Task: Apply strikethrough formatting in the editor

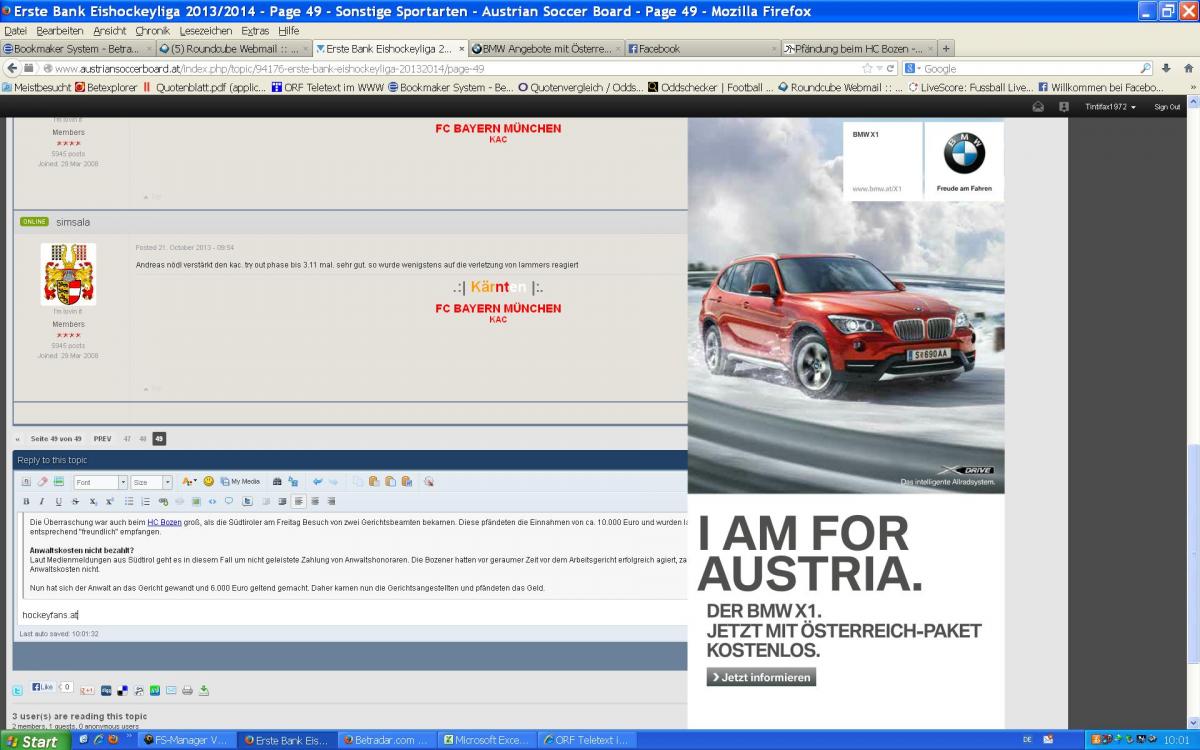Action: (x=75, y=501)
